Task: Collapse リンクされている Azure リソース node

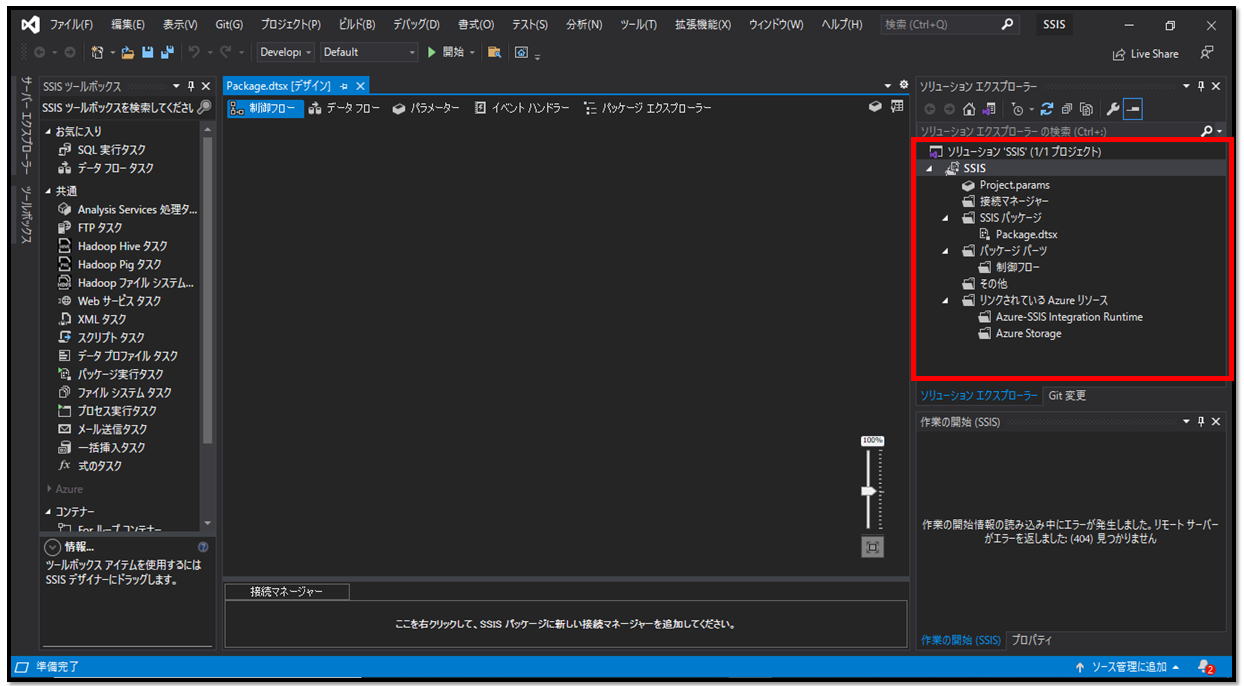Action: (x=946, y=301)
